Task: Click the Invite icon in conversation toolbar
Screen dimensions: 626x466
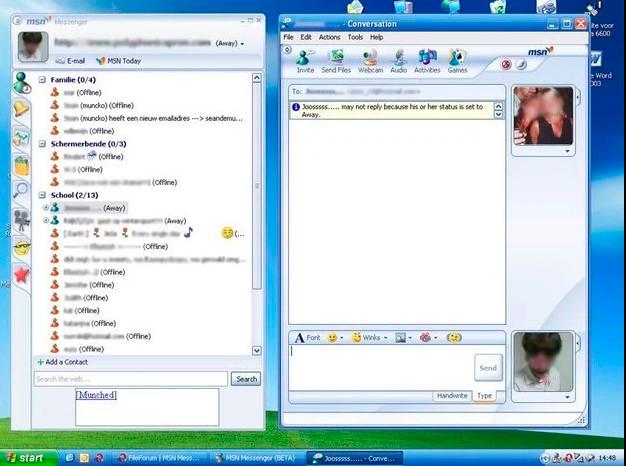Action: point(305,61)
